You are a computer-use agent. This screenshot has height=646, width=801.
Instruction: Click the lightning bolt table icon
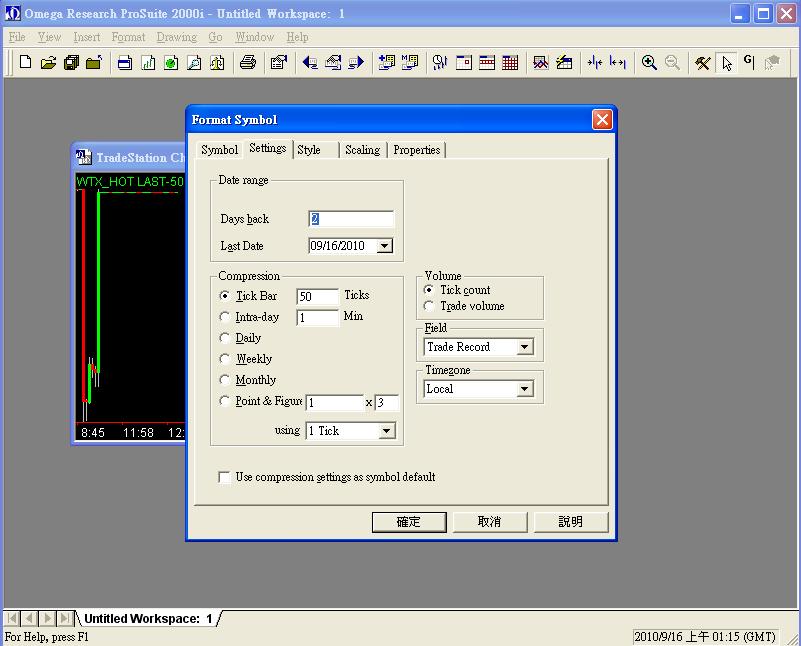coord(564,62)
